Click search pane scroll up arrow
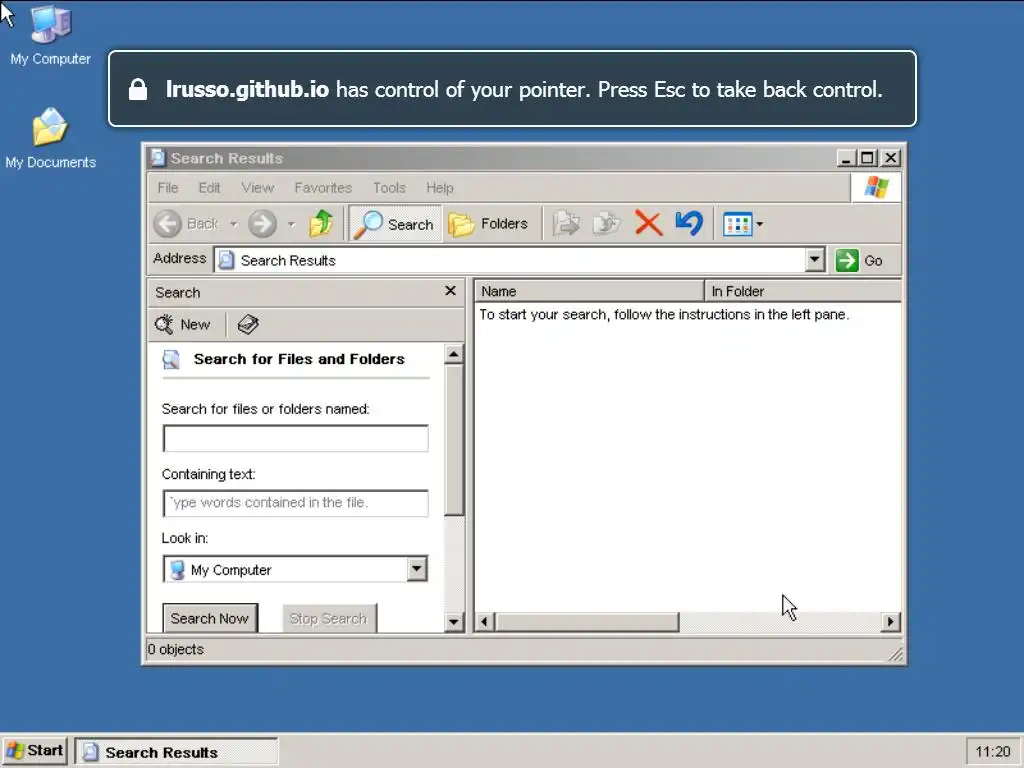The width and height of the screenshot is (1024, 768). click(x=453, y=355)
